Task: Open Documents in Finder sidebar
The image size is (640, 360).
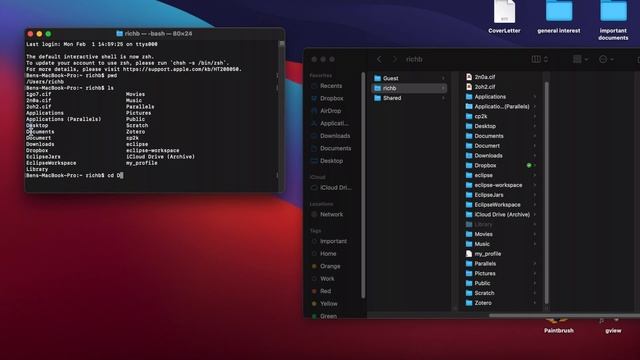Action: [335, 149]
